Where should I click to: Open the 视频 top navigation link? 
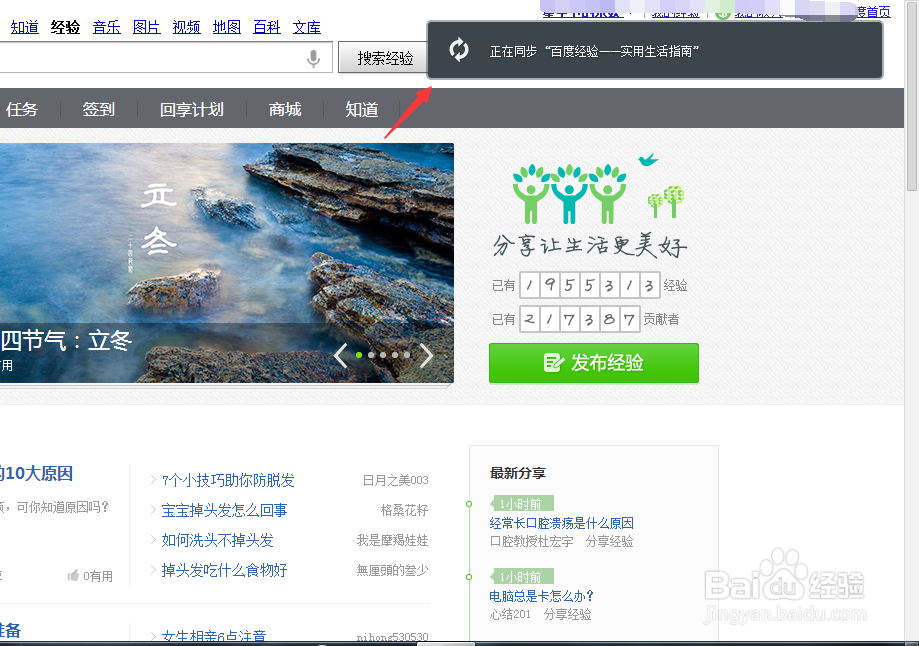(186, 27)
